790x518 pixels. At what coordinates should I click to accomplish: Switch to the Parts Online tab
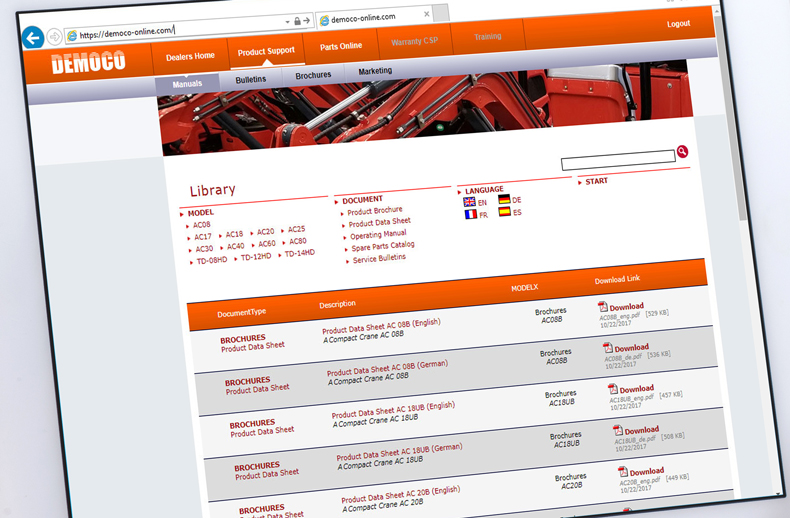pyautogui.click(x=341, y=46)
